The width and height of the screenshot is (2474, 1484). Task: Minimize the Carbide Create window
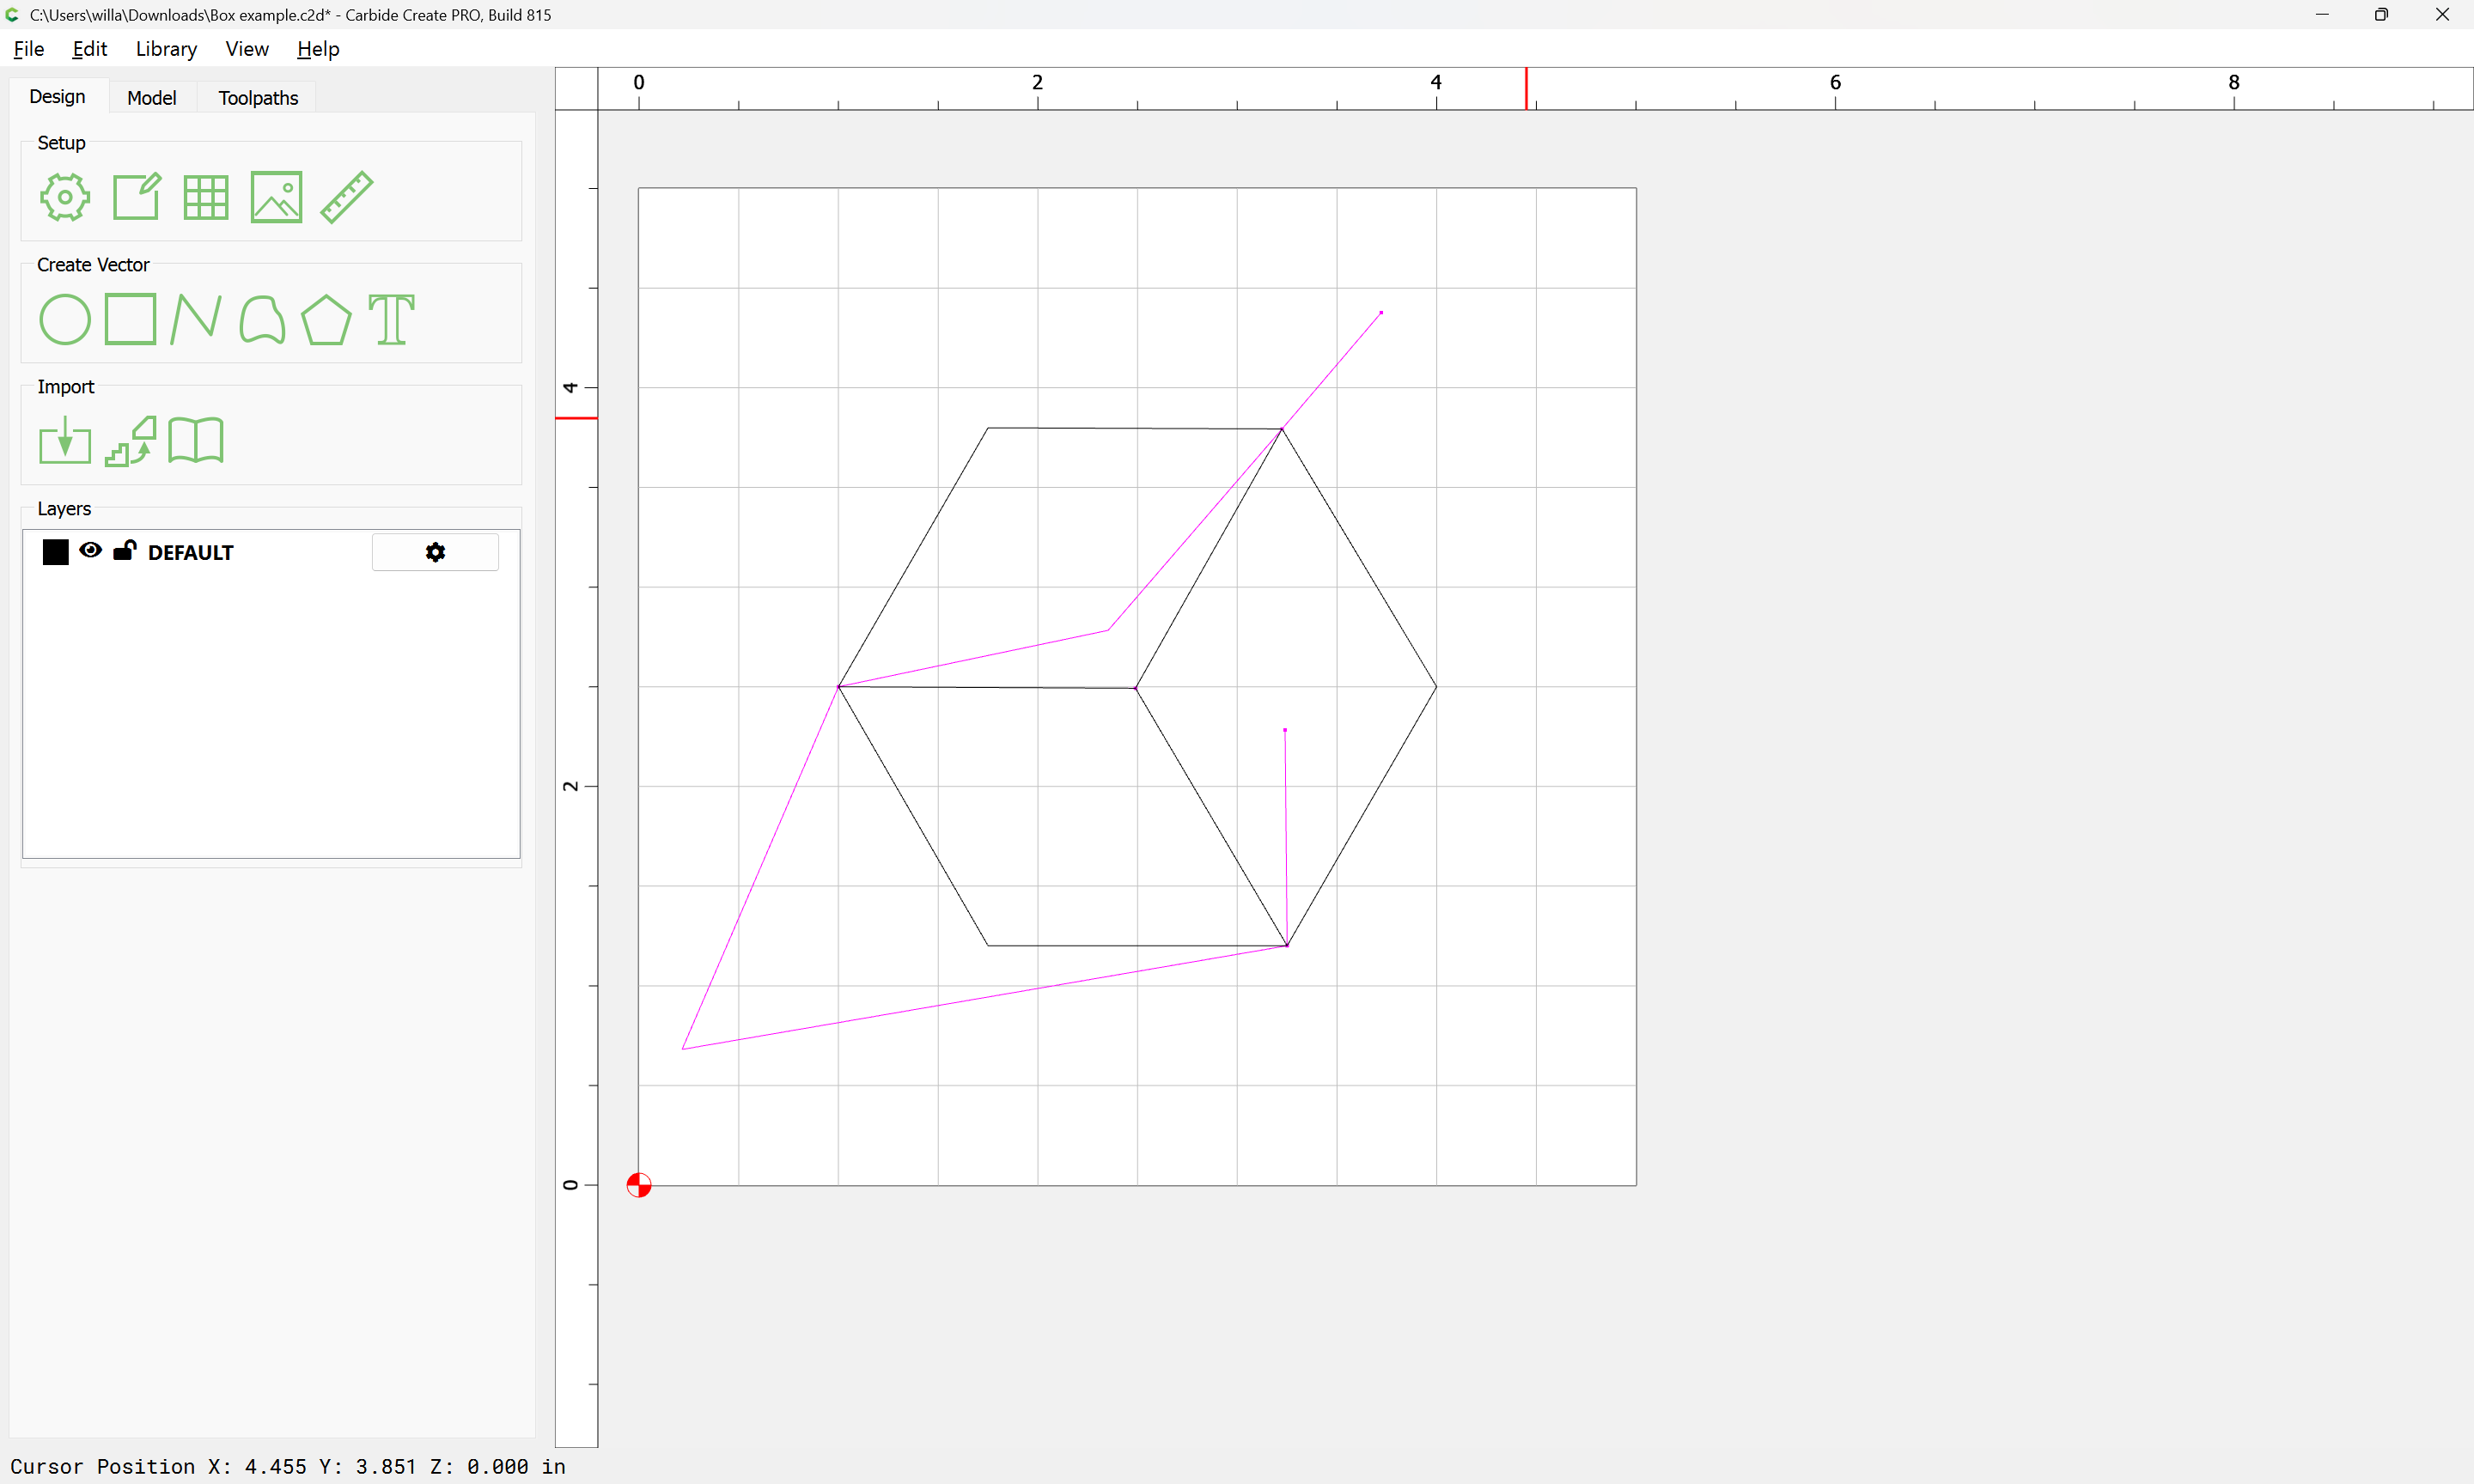tap(2322, 15)
